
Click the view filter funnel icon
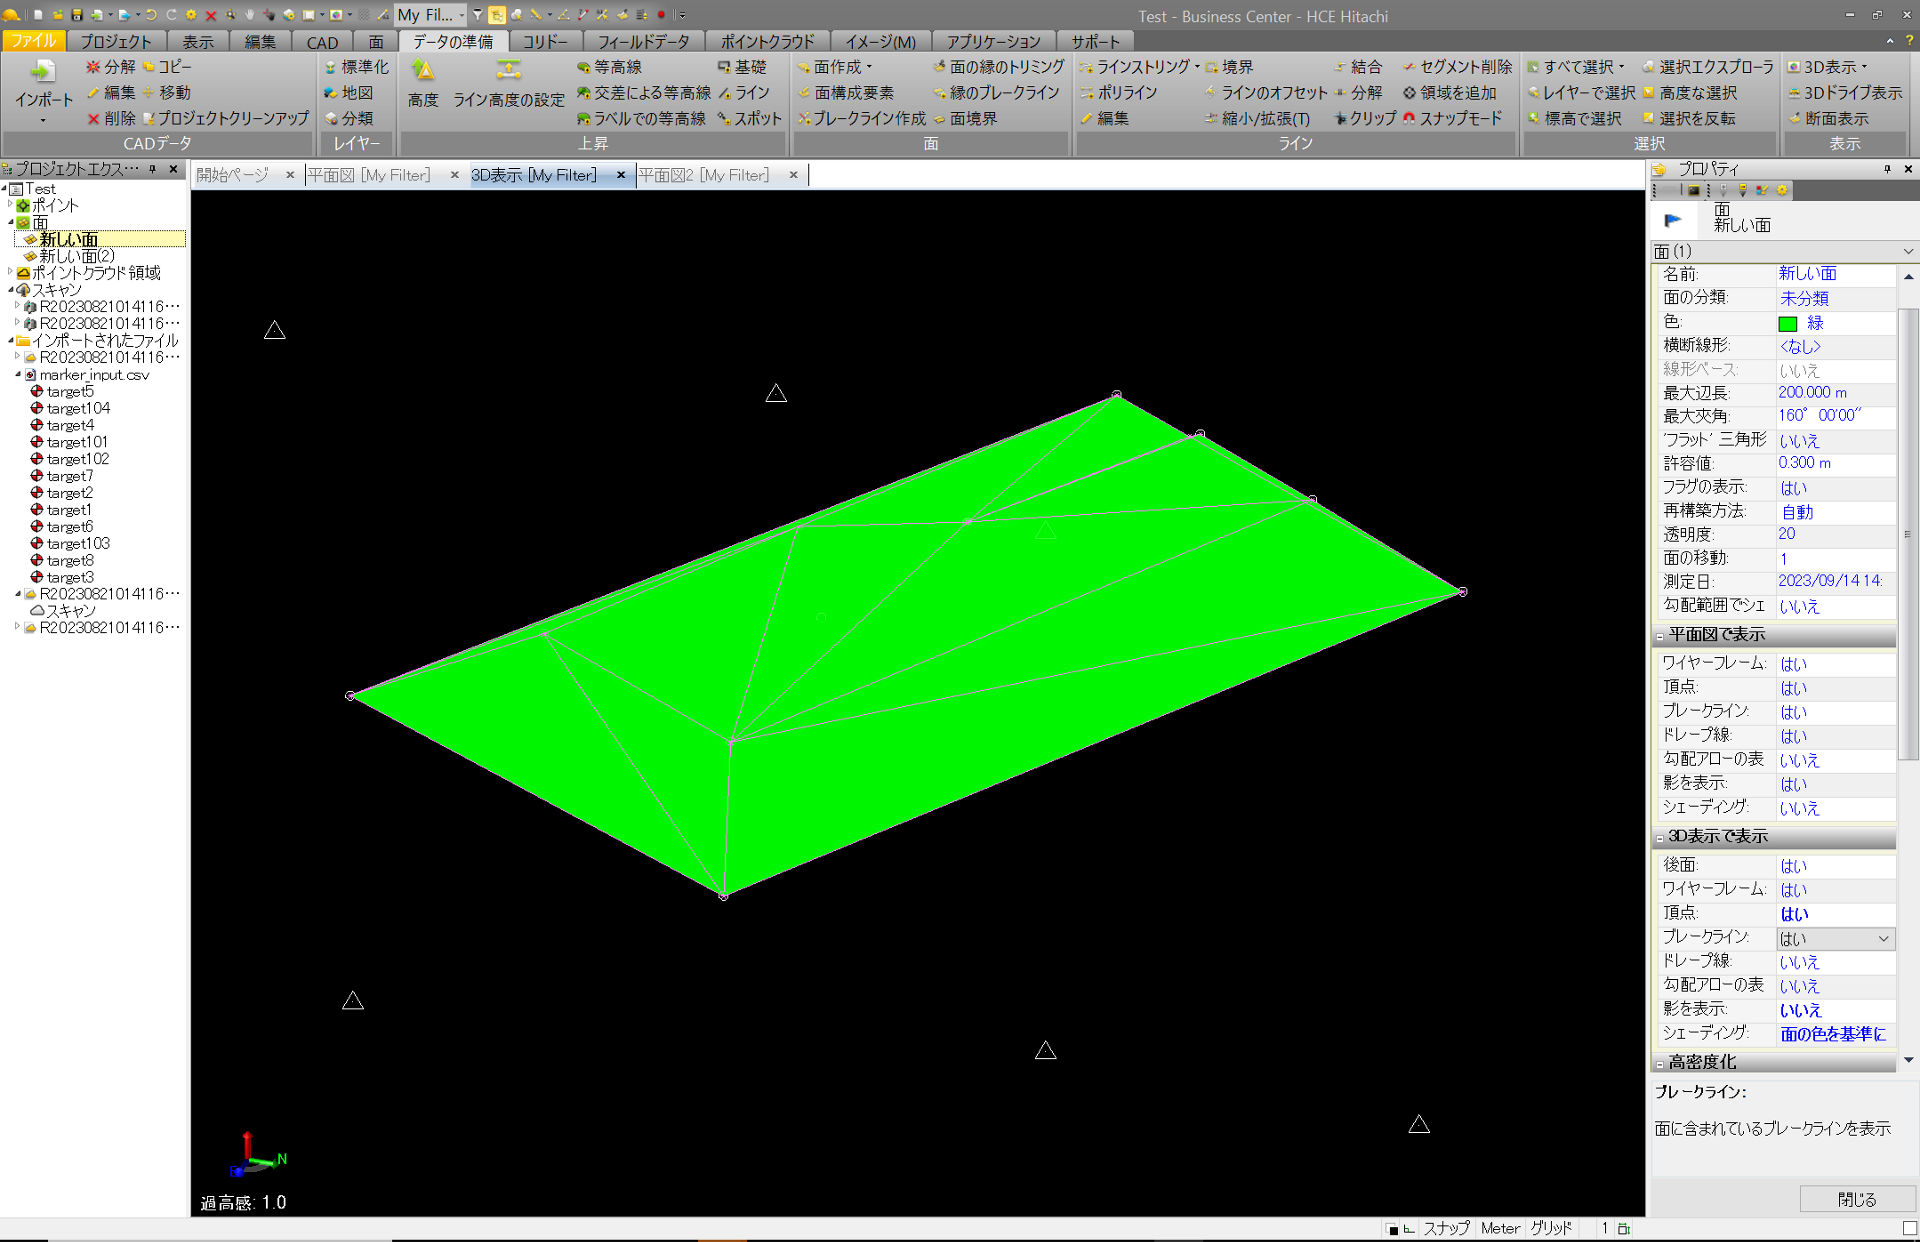(478, 15)
